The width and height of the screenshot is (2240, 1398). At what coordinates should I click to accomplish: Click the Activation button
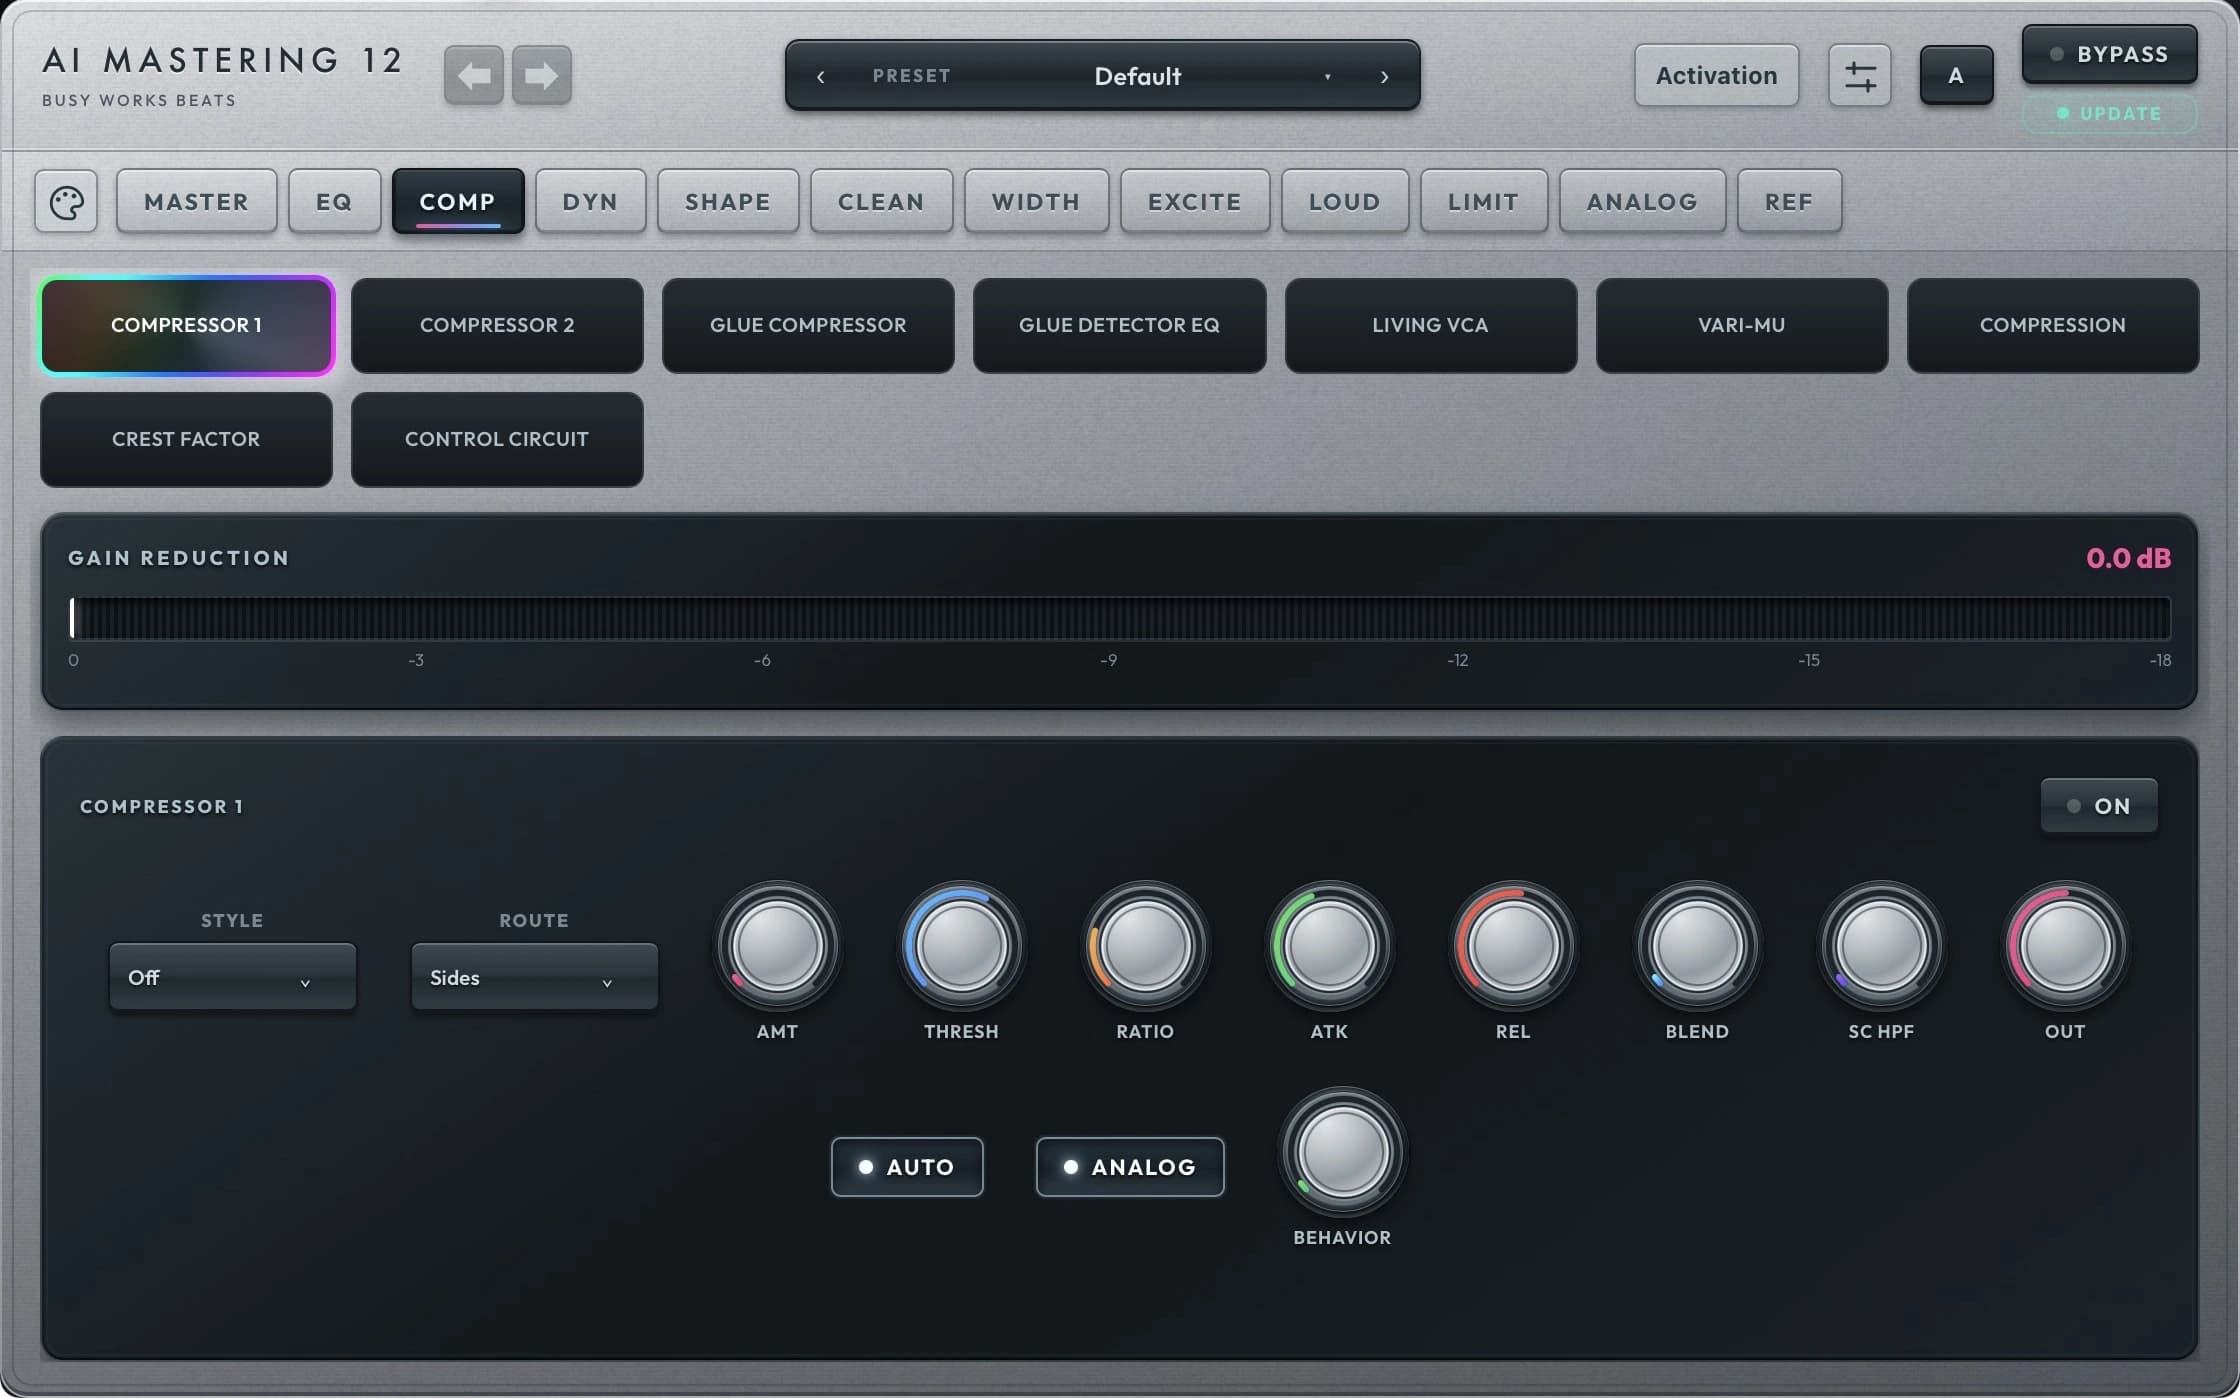pos(1716,76)
